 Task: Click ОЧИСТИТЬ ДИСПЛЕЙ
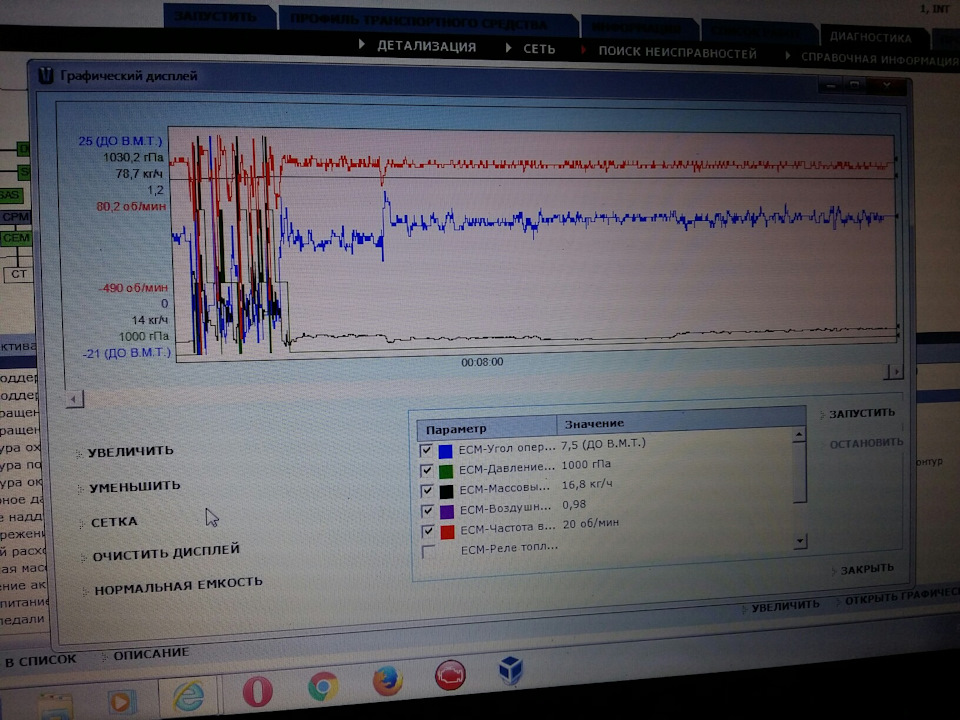click(x=166, y=553)
